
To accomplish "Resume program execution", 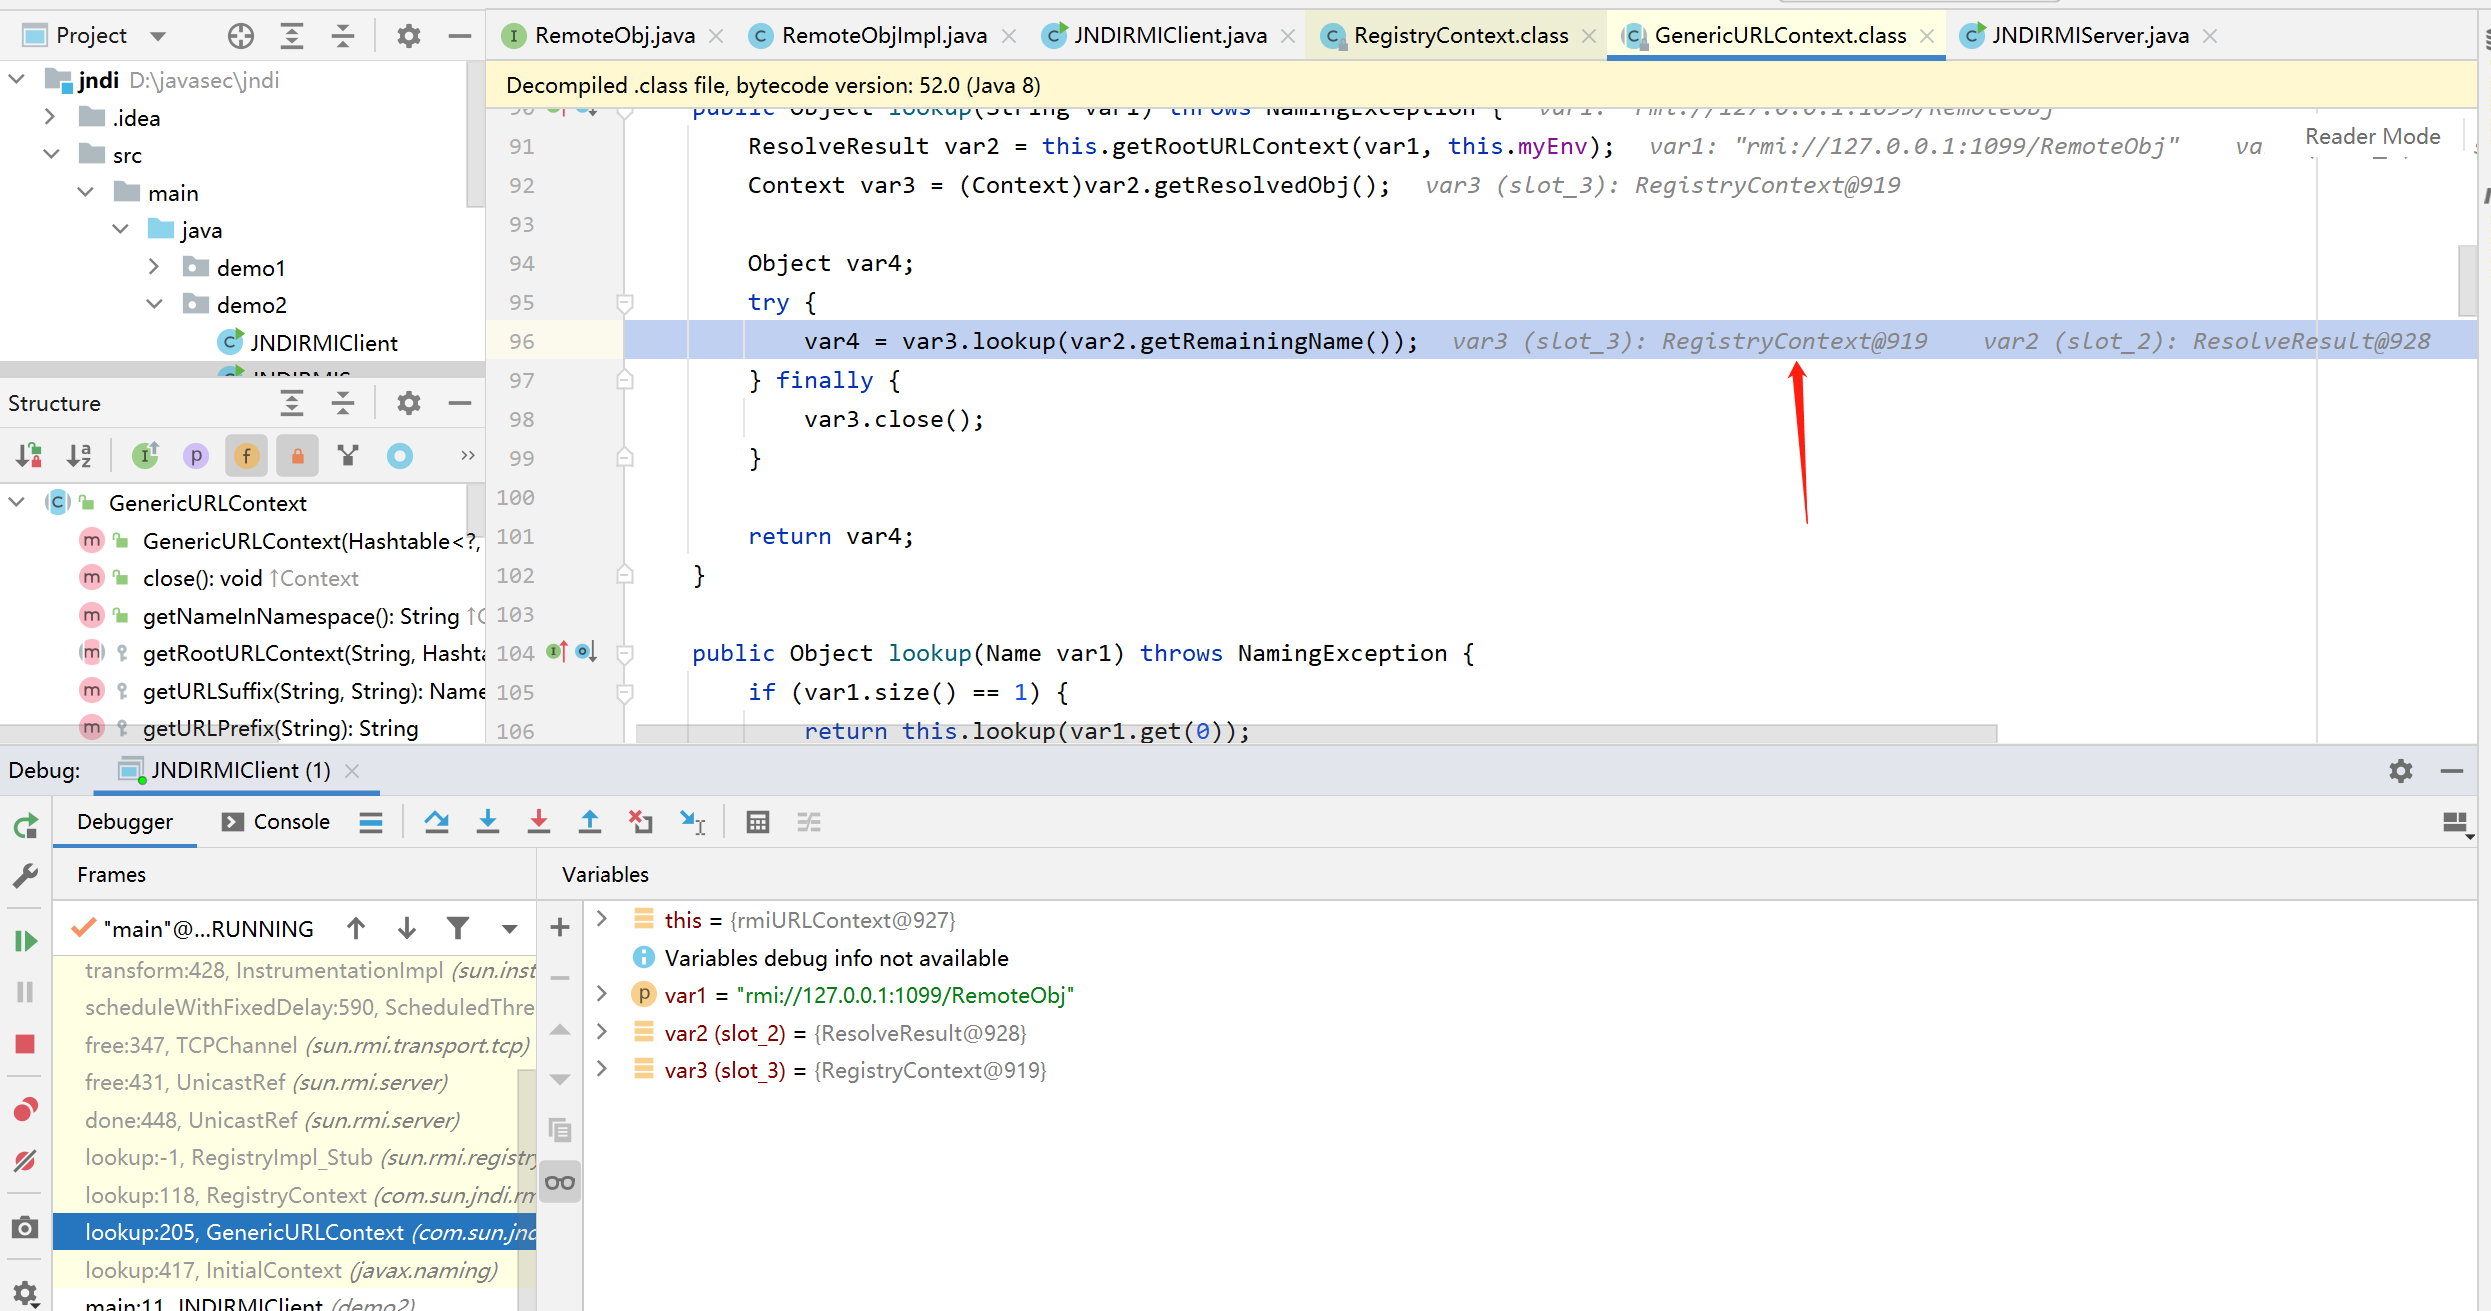I will point(26,941).
